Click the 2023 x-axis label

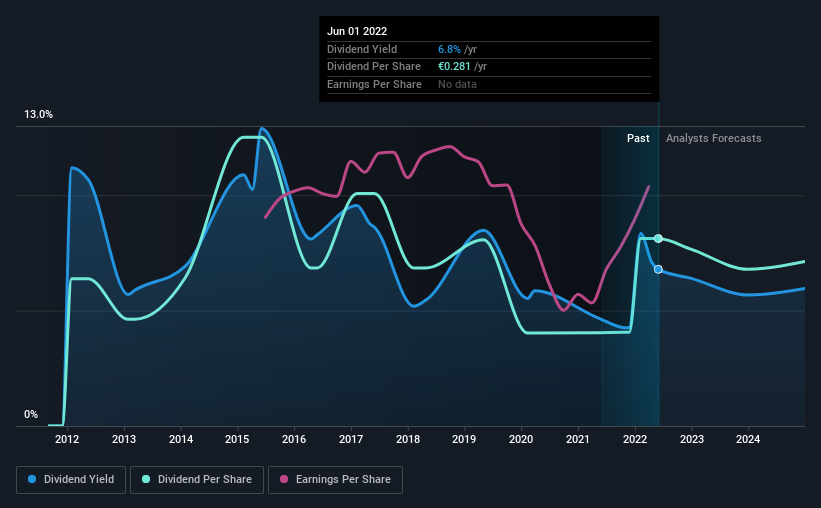pos(692,439)
